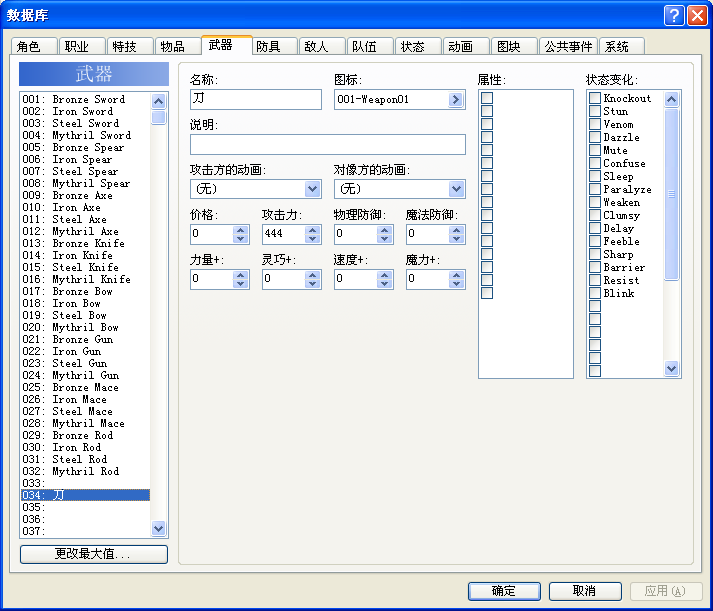The image size is (713, 611).
Task: Check the Knockout state checkbox
Action: coord(595,98)
